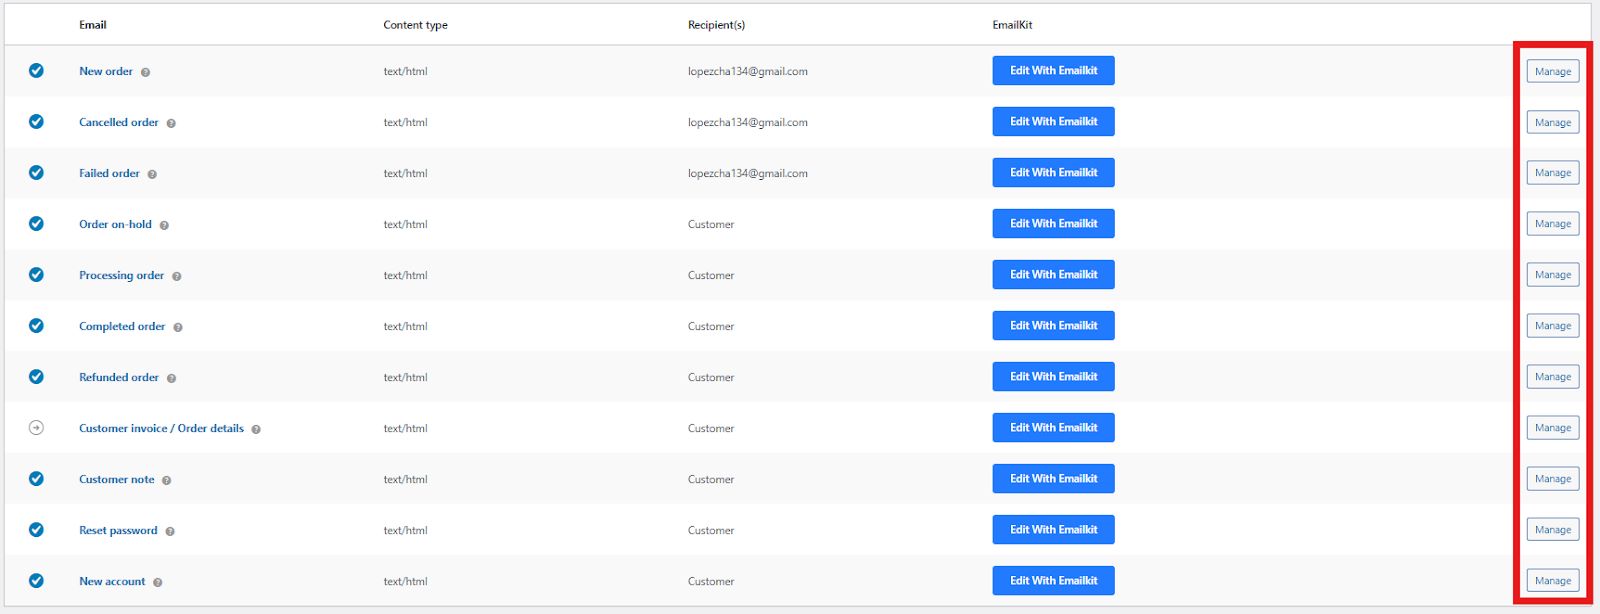This screenshot has height=614, width=1600.
Task: Manage the Completed order email
Action: tap(1553, 326)
